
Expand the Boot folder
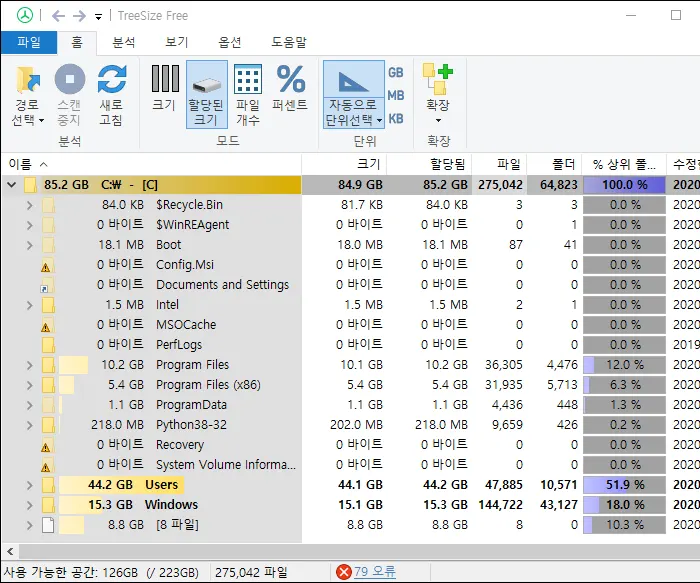coord(29,245)
